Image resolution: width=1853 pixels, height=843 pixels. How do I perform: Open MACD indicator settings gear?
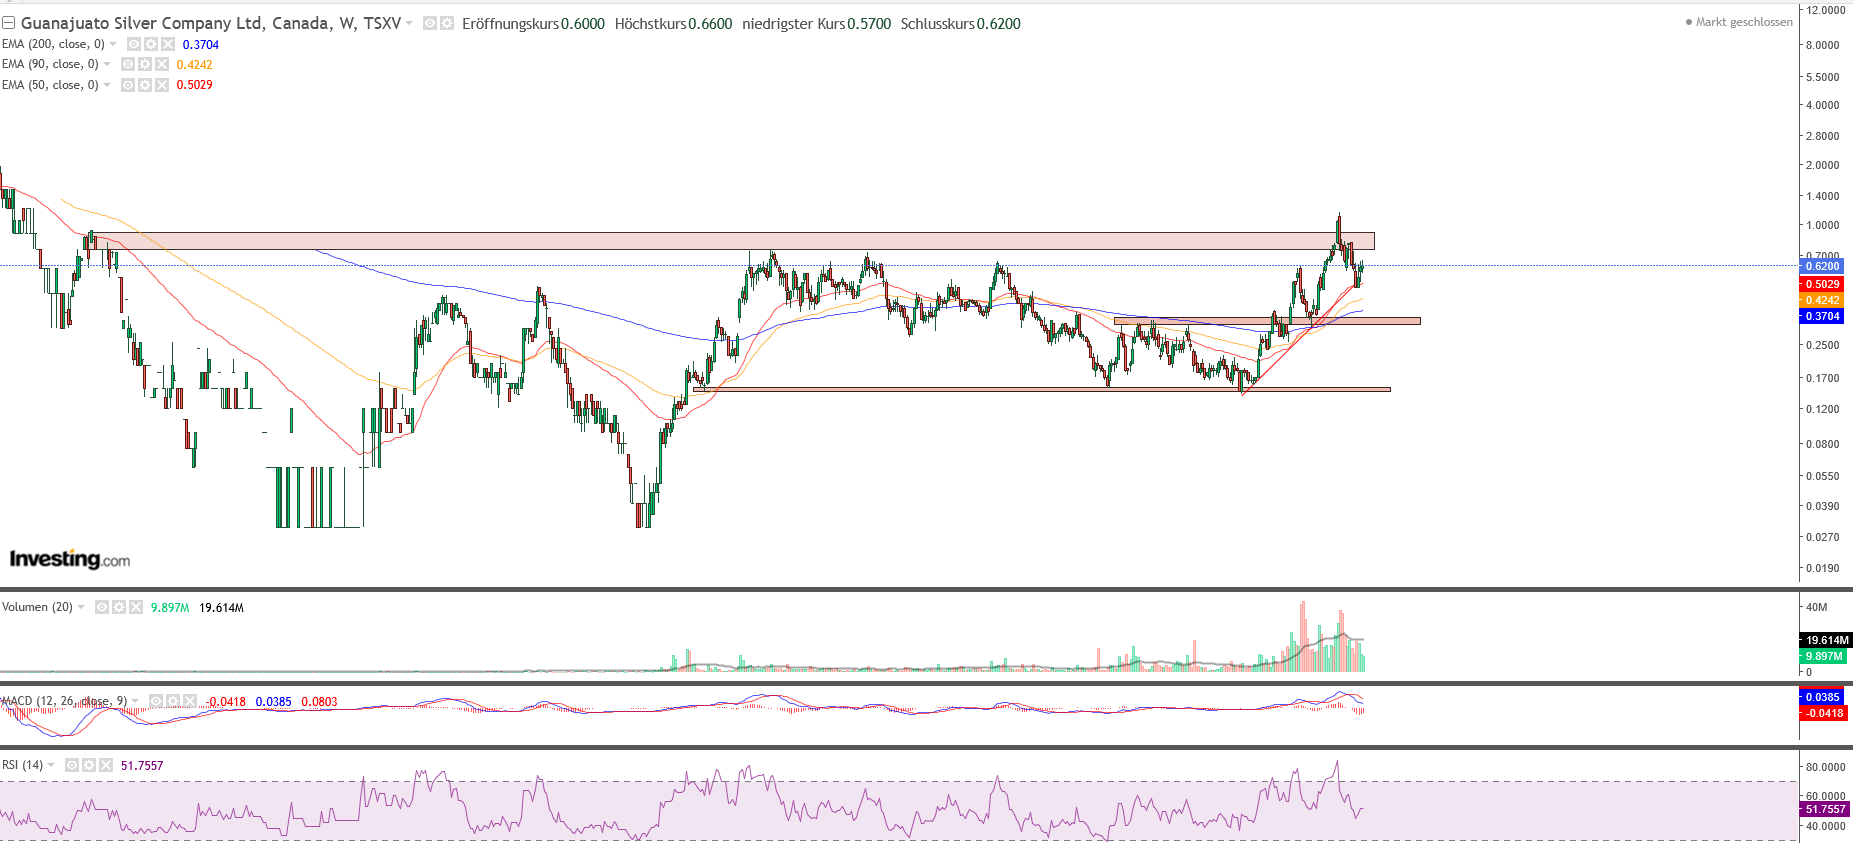point(173,701)
